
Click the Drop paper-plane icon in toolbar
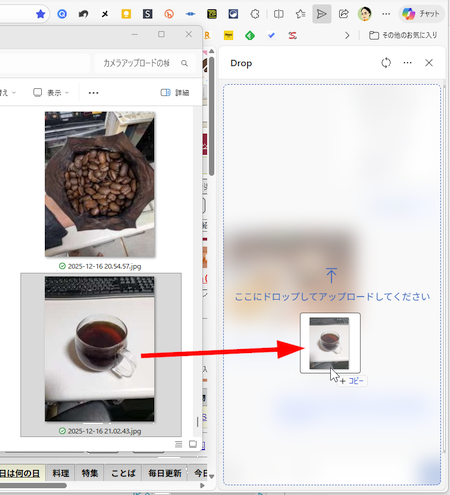tap(322, 14)
